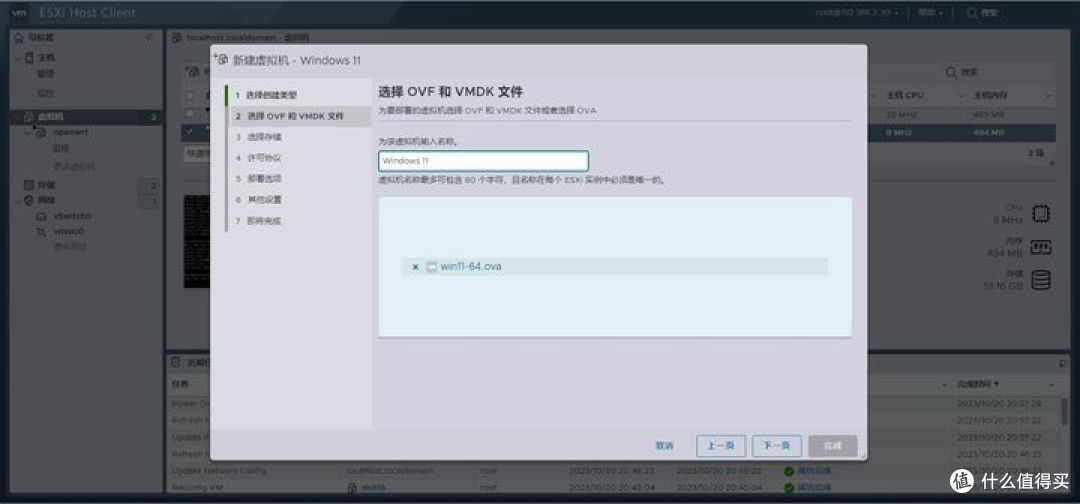Screen dimensions: 1080x504
Task: Collapse the openwrt tree node
Action: (x=28, y=132)
